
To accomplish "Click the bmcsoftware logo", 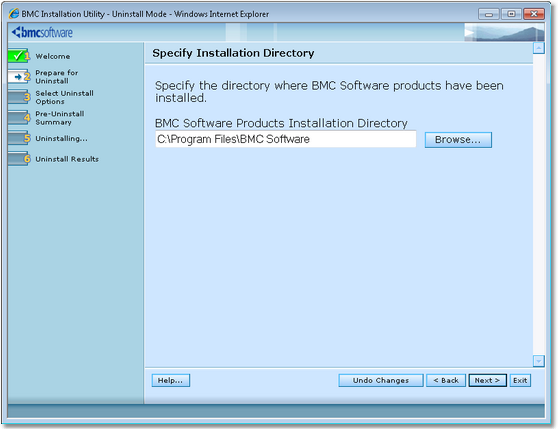I will click(x=42, y=32).
